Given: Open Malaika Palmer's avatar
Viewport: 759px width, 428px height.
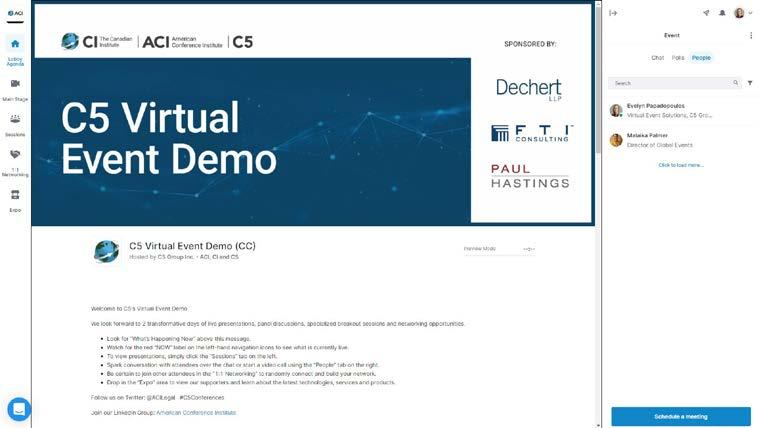Looking at the screenshot, I should click(x=616, y=140).
